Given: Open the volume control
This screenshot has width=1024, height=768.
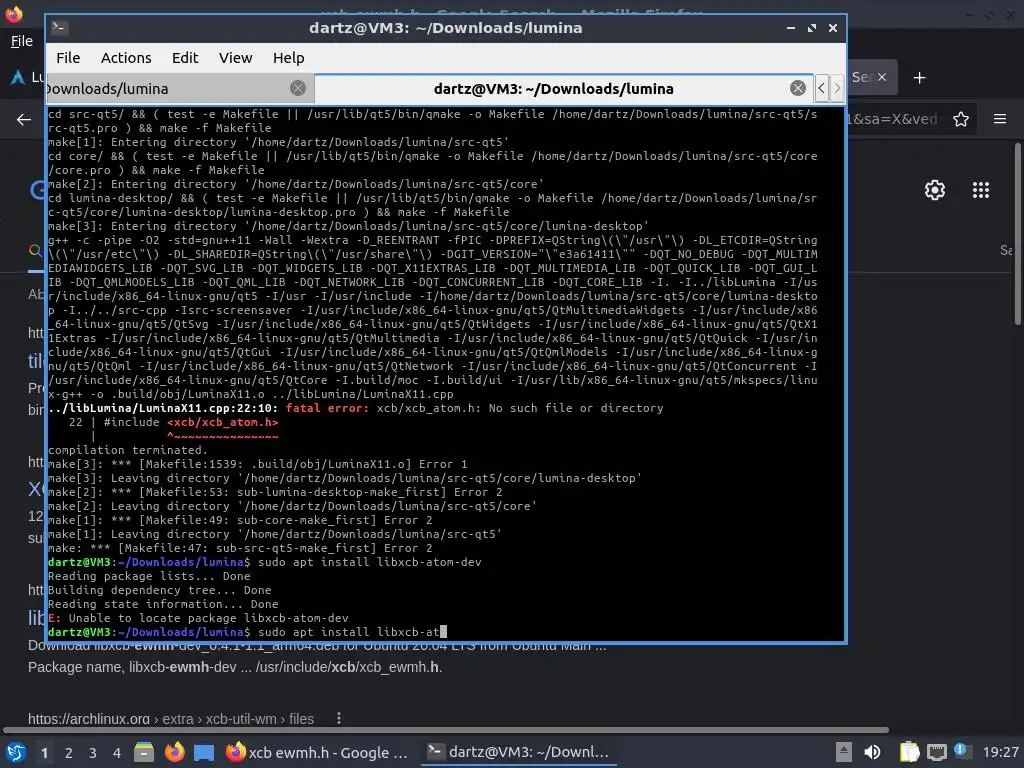Looking at the screenshot, I should pyautogui.click(x=872, y=752).
